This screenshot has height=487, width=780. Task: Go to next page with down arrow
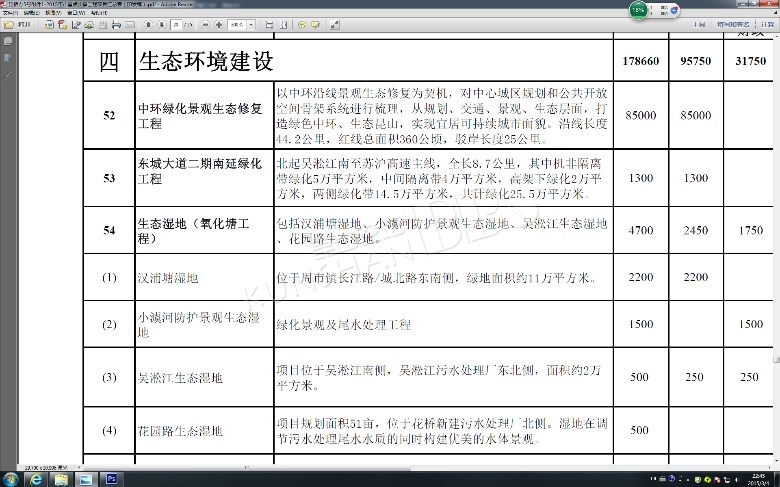click(x=162, y=24)
